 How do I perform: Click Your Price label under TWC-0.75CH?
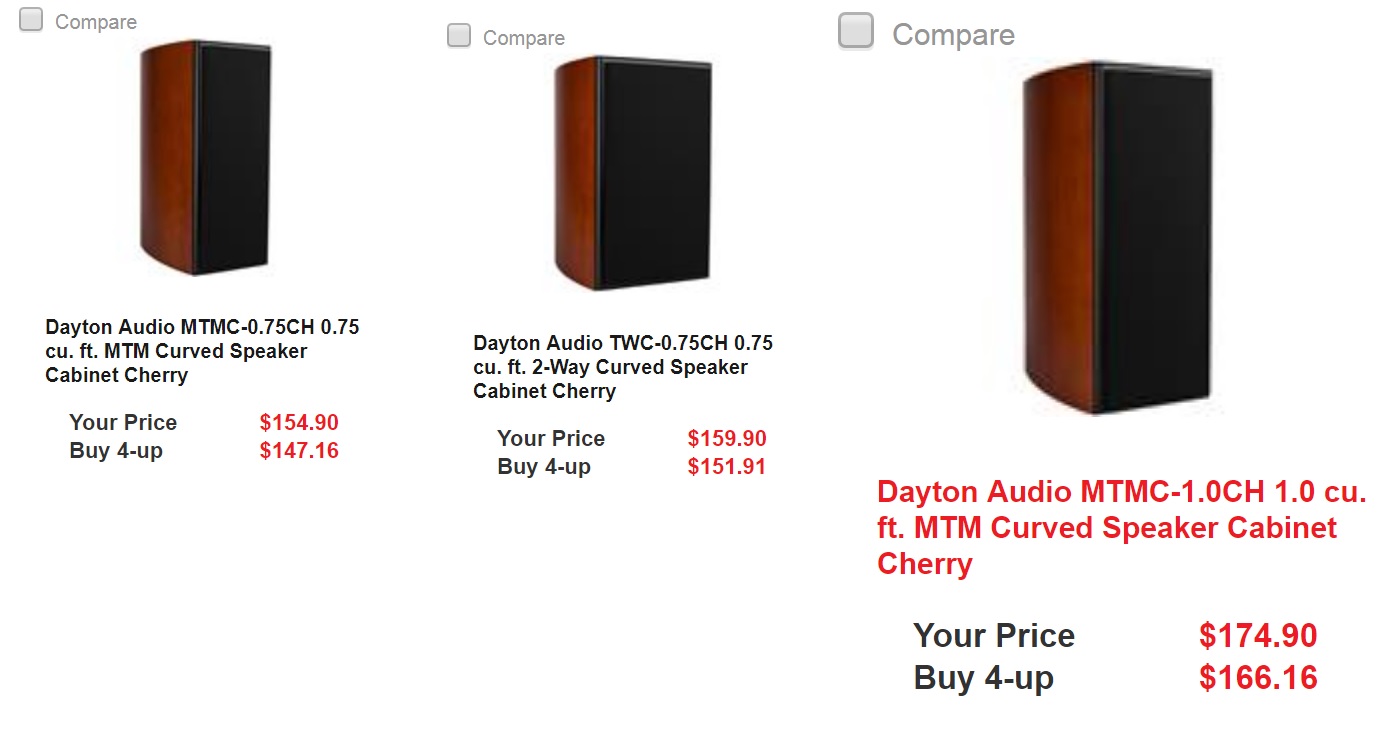pos(551,438)
